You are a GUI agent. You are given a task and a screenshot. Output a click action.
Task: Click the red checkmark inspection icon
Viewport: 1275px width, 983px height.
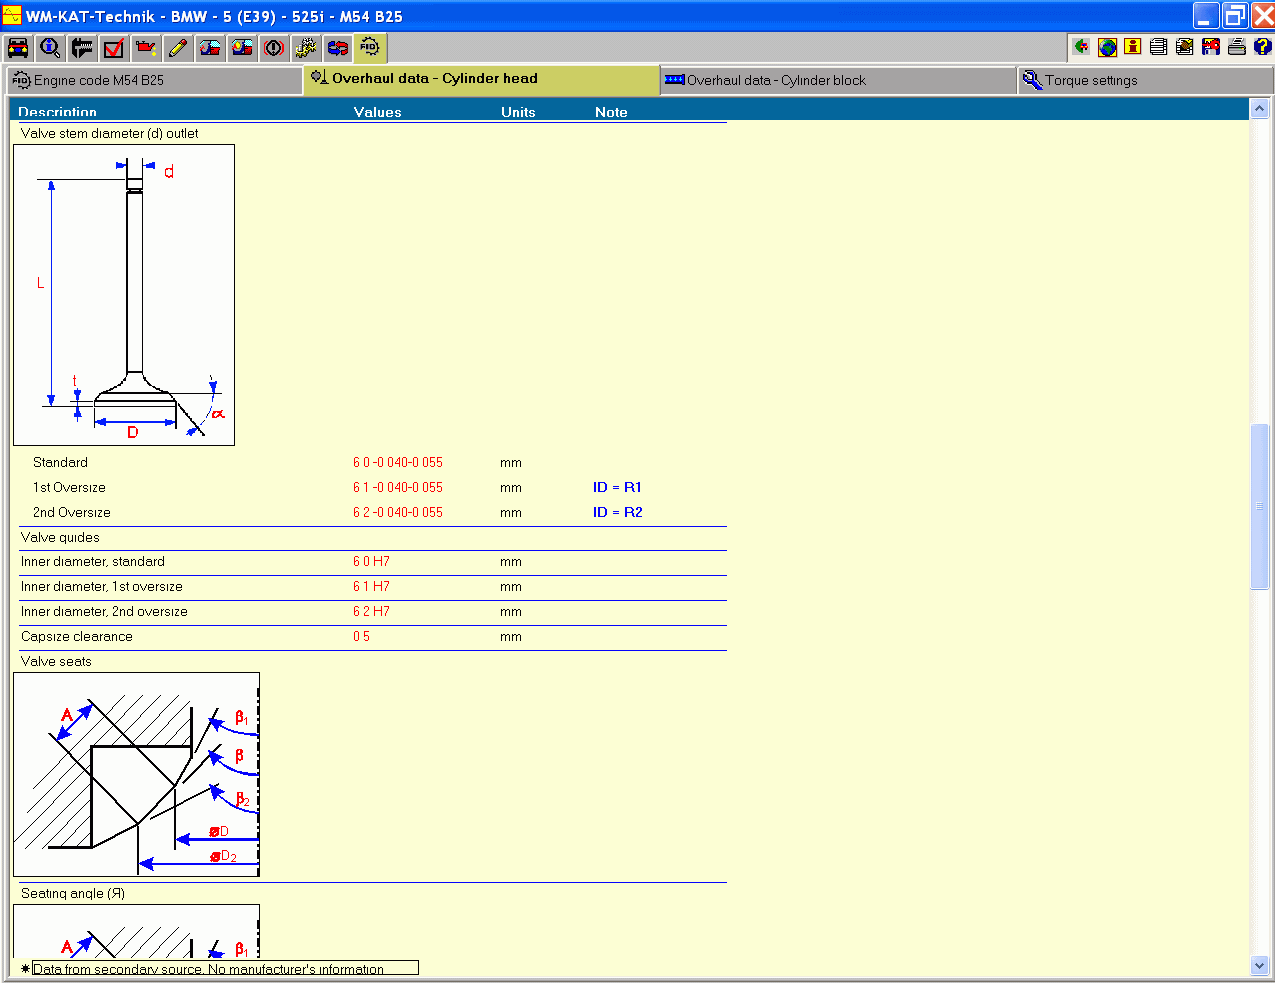click(x=114, y=47)
